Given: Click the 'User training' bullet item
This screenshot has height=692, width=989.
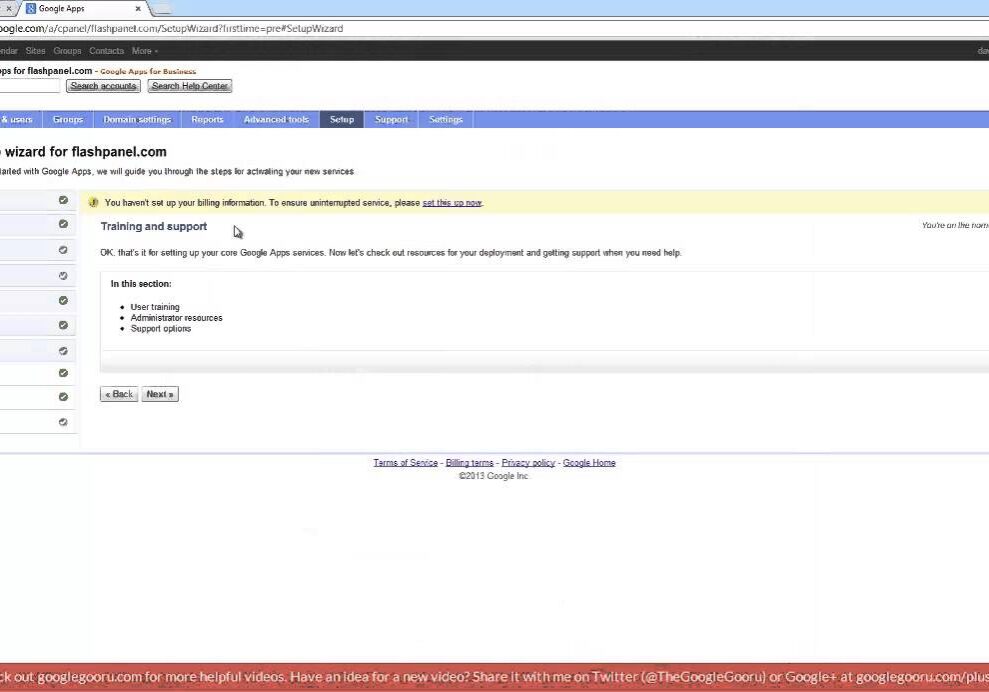Looking at the screenshot, I should click(155, 307).
